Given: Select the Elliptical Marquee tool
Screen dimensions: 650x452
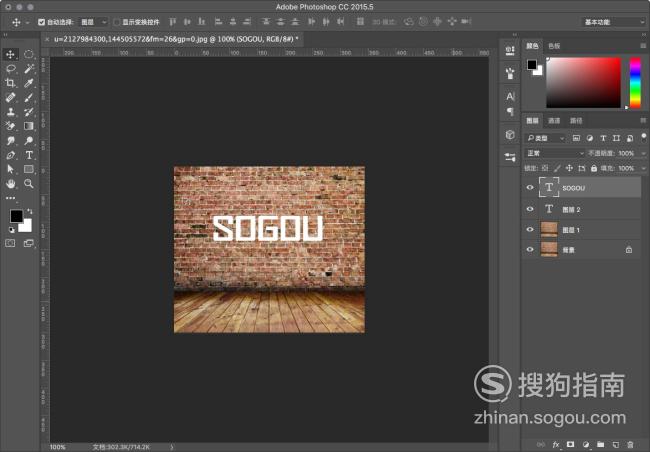Looking at the screenshot, I should point(29,54).
